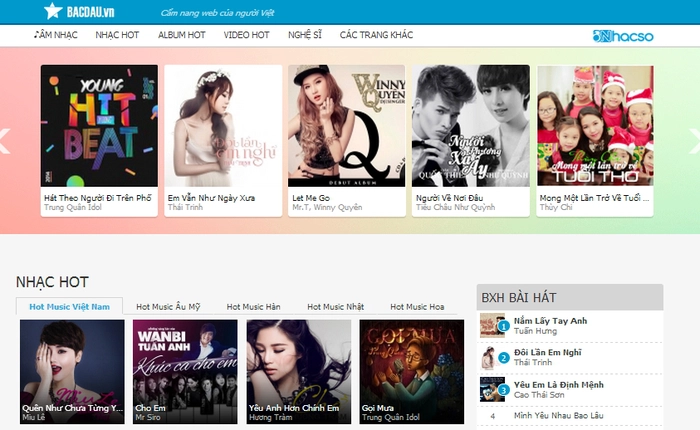The height and width of the screenshot is (430, 700).
Task: Click rank 1 badge for Nắm Lấy Tay Anh
Action: (504, 326)
